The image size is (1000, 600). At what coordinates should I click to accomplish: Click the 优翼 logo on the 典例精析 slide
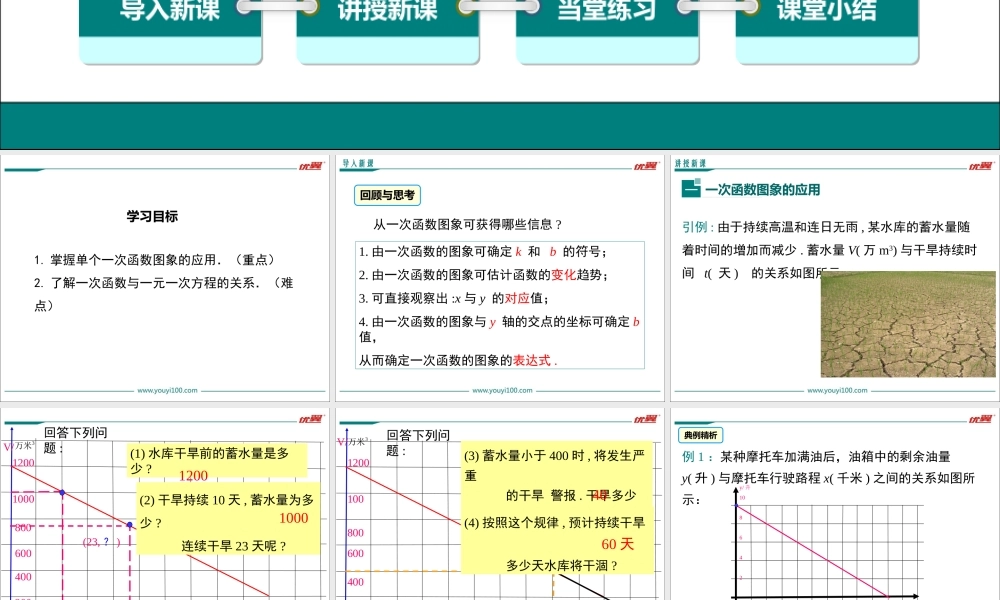(980, 418)
